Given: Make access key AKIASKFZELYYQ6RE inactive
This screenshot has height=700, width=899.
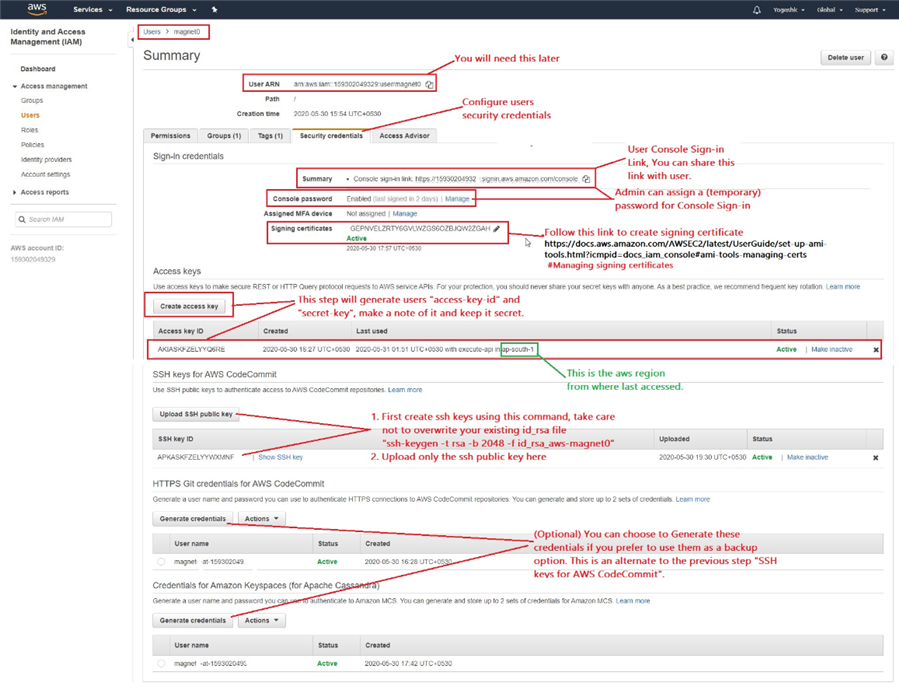Looking at the screenshot, I should pyautogui.click(x=831, y=350).
